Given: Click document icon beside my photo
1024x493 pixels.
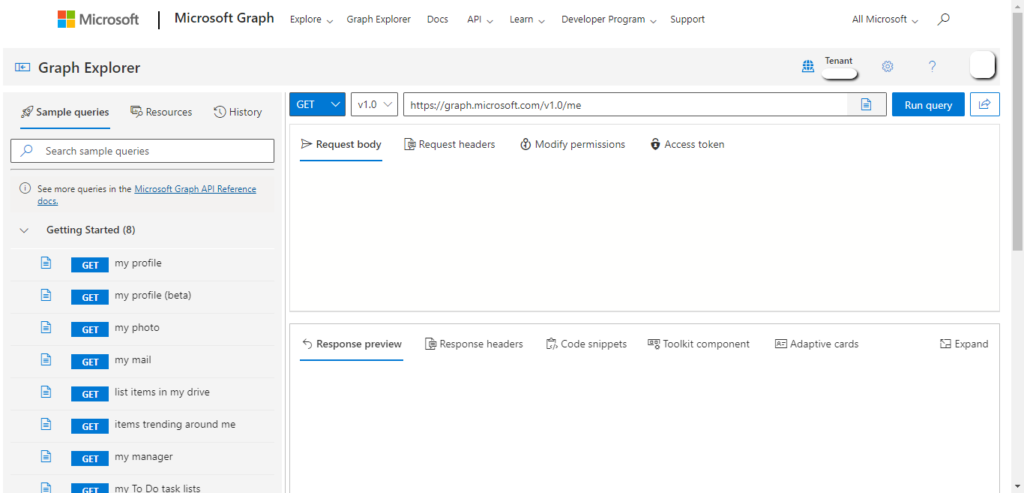Looking at the screenshot, I should pyautogui.click(x=46, y=327).
